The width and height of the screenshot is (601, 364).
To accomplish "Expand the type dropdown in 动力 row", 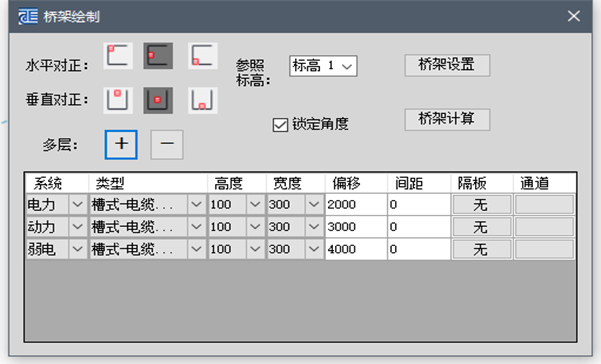I will click(x=197, y=227).
